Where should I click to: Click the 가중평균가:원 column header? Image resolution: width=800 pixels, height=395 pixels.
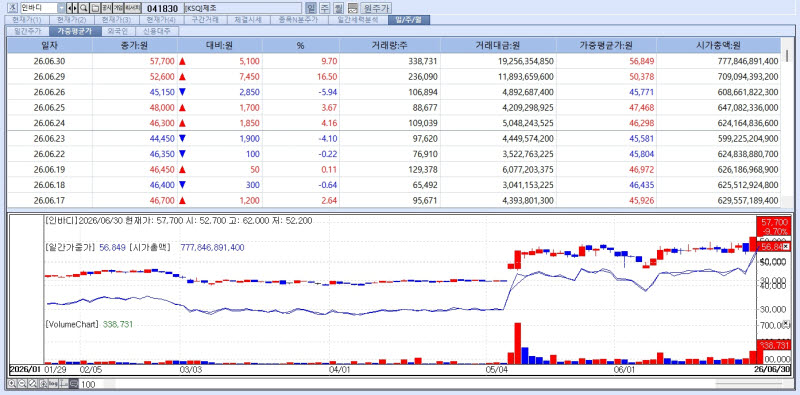click(x=606, y=45)
